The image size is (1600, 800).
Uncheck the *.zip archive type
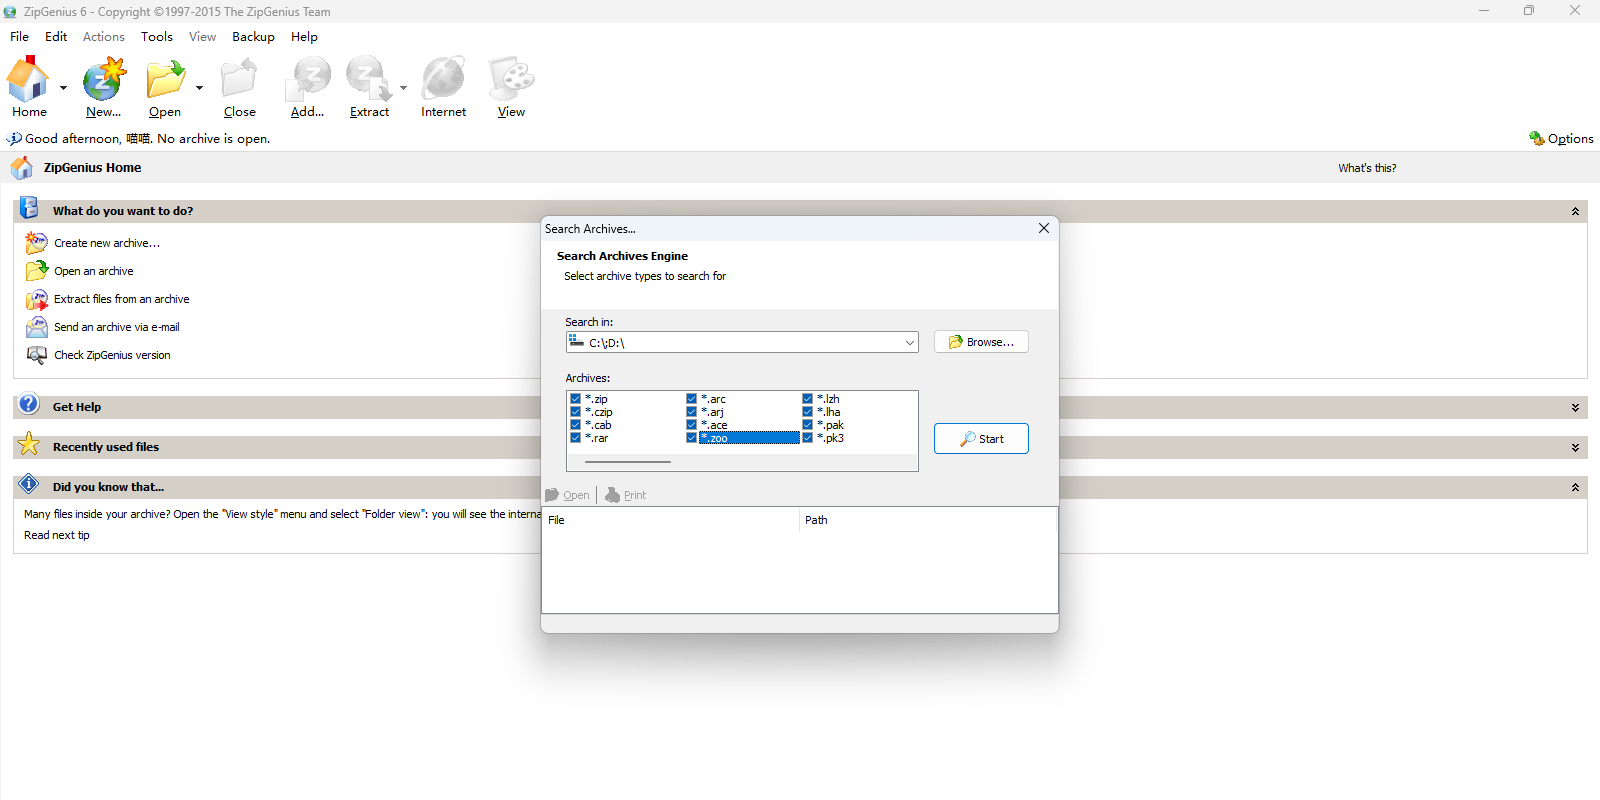point(576,399)
